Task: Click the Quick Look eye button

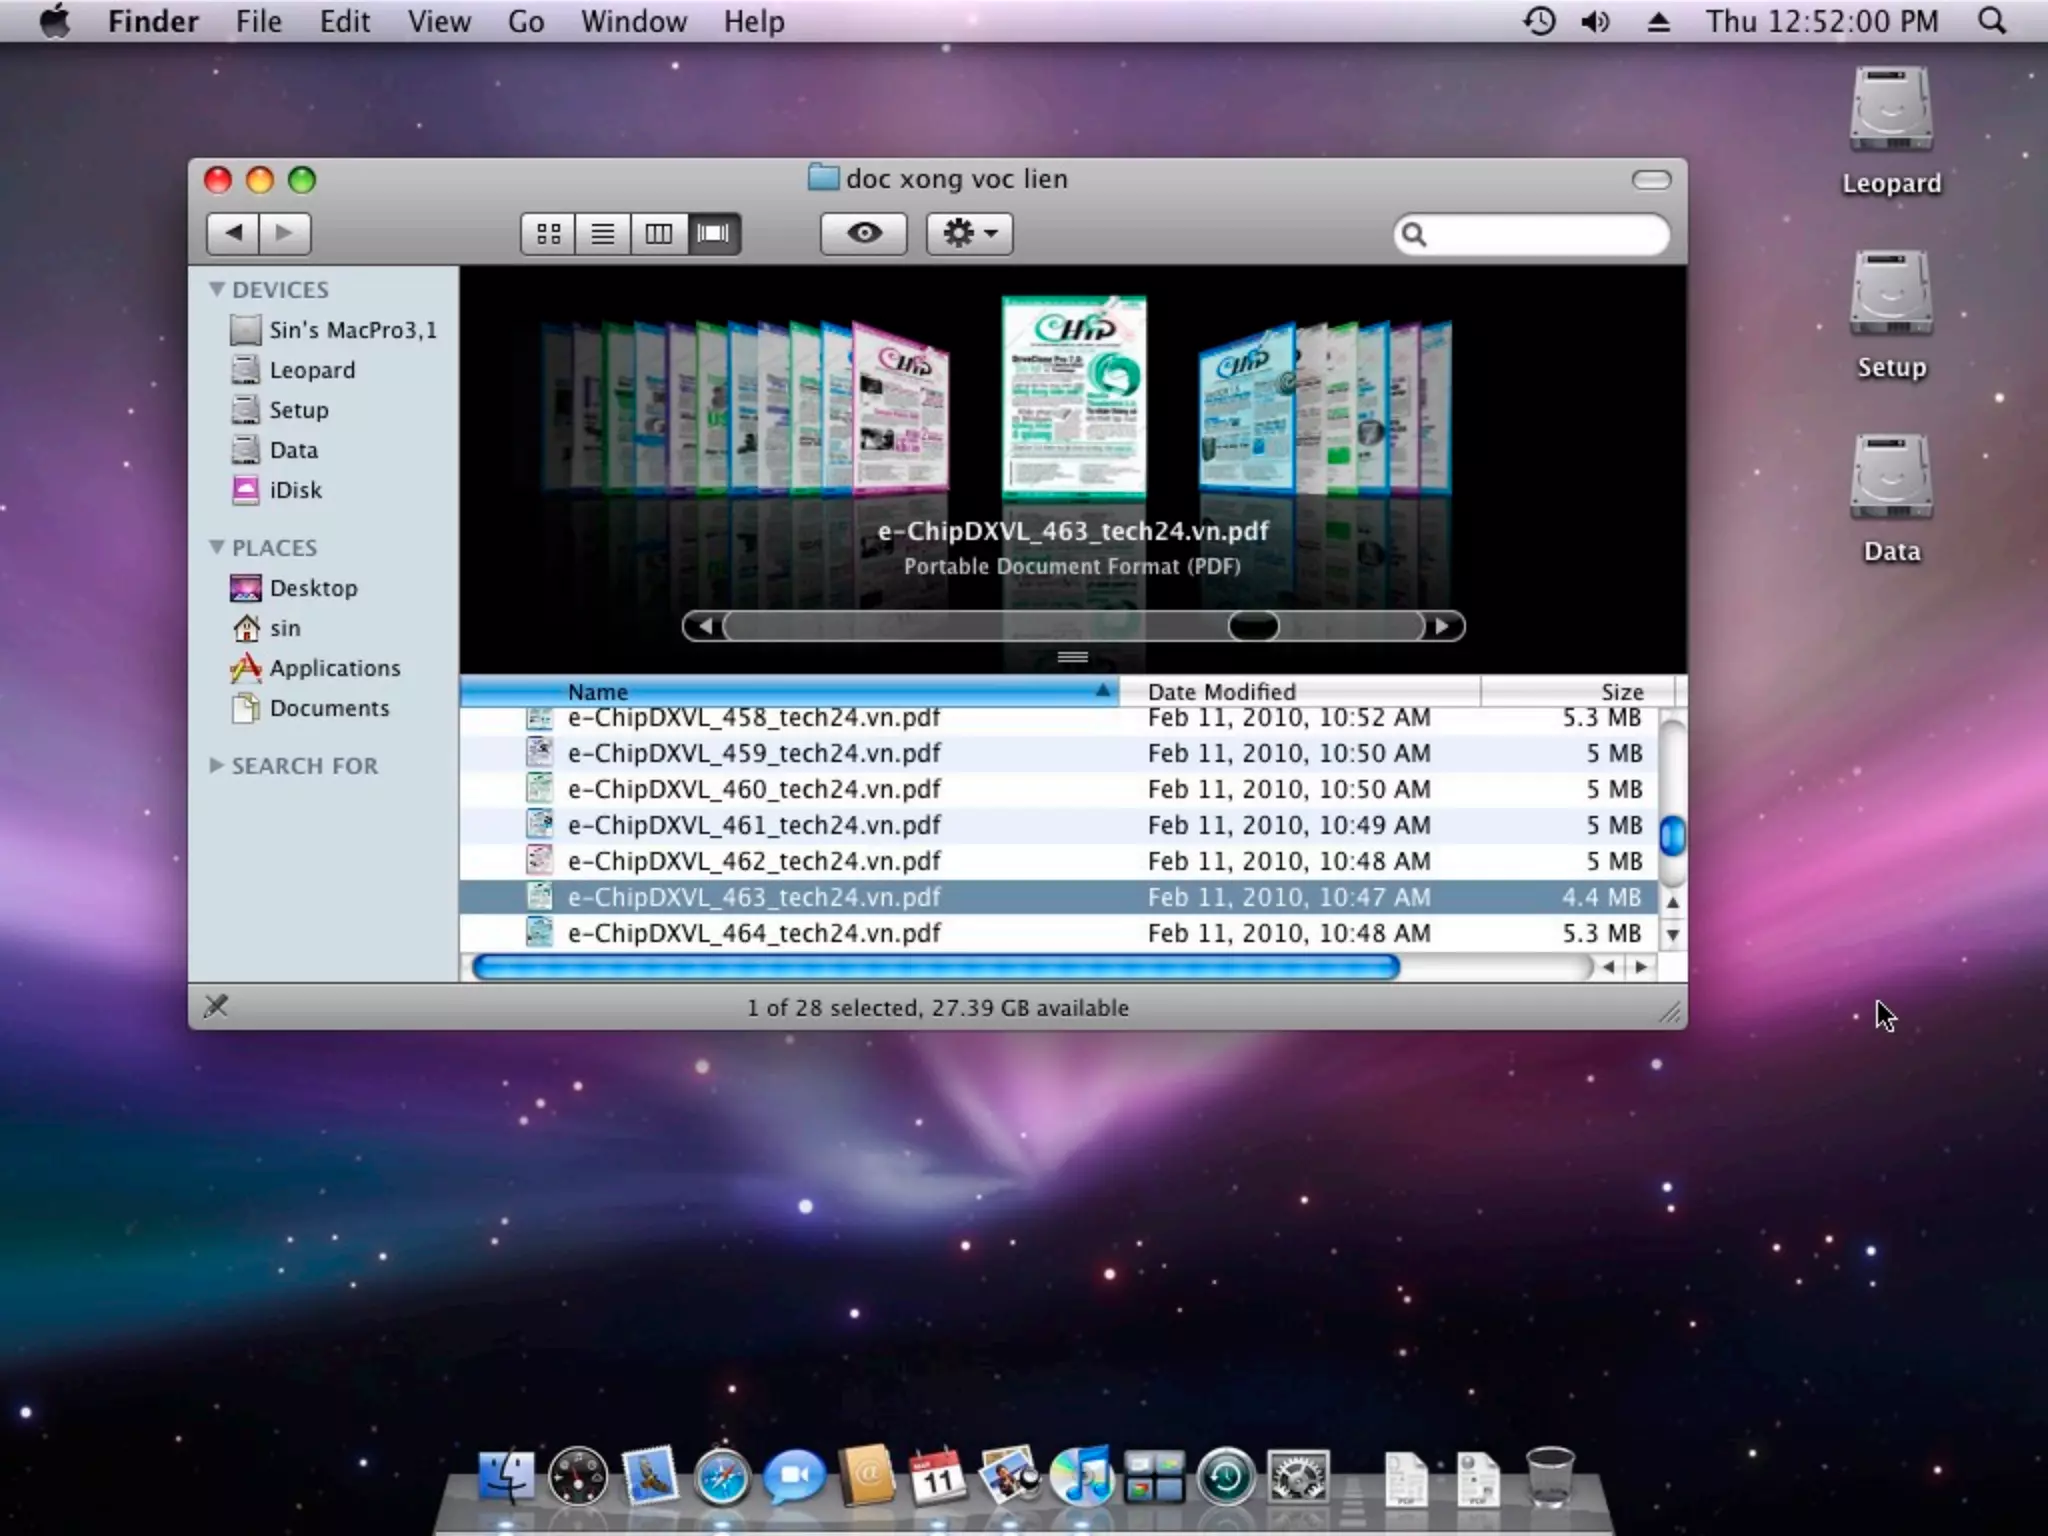Action: click(863, 234)
